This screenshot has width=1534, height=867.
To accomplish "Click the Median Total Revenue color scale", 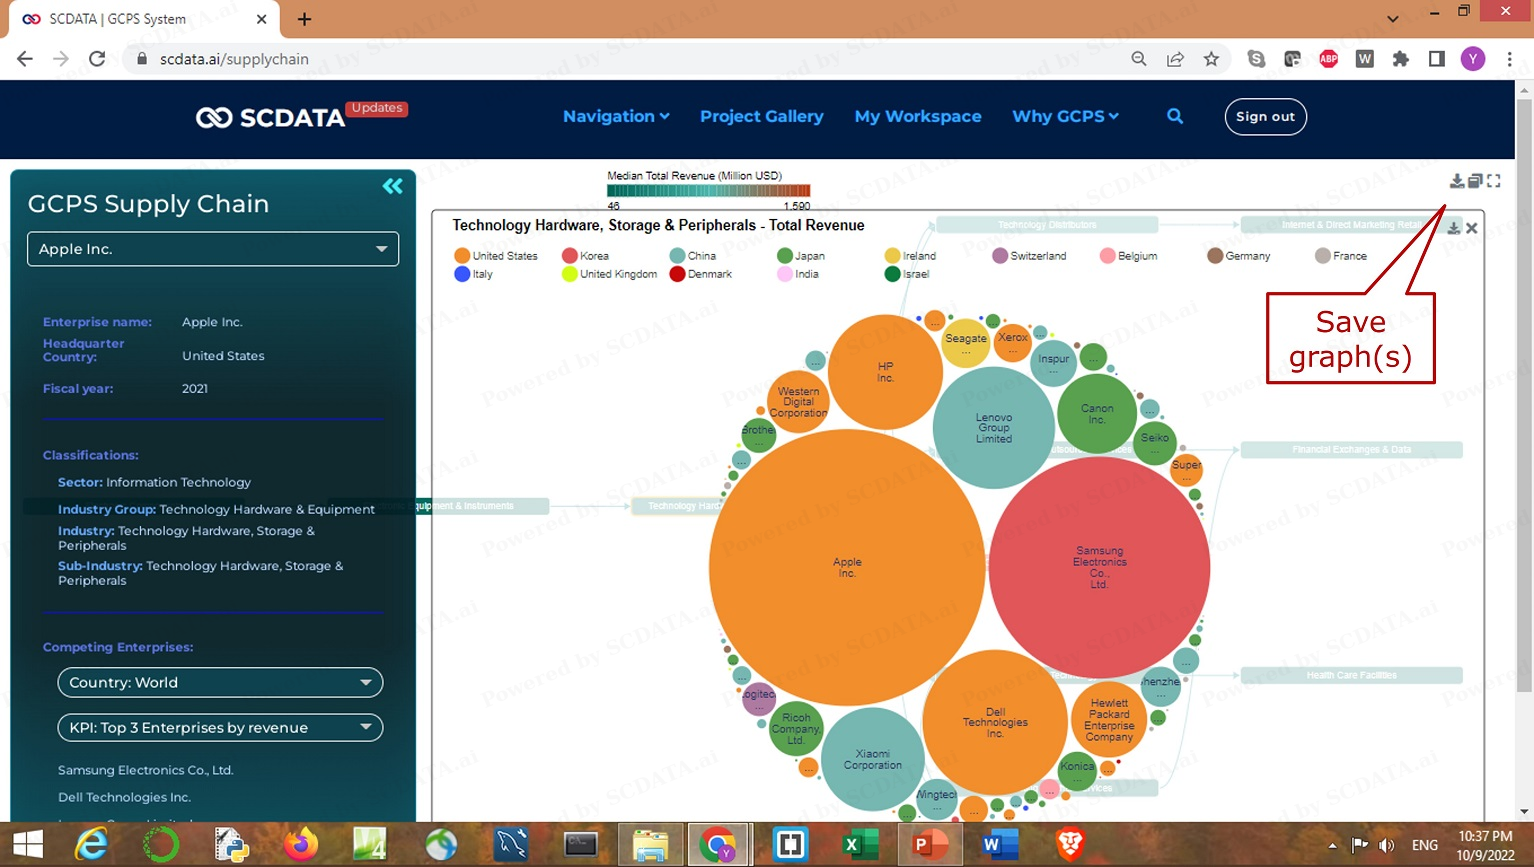I will [x=708, y=190].
